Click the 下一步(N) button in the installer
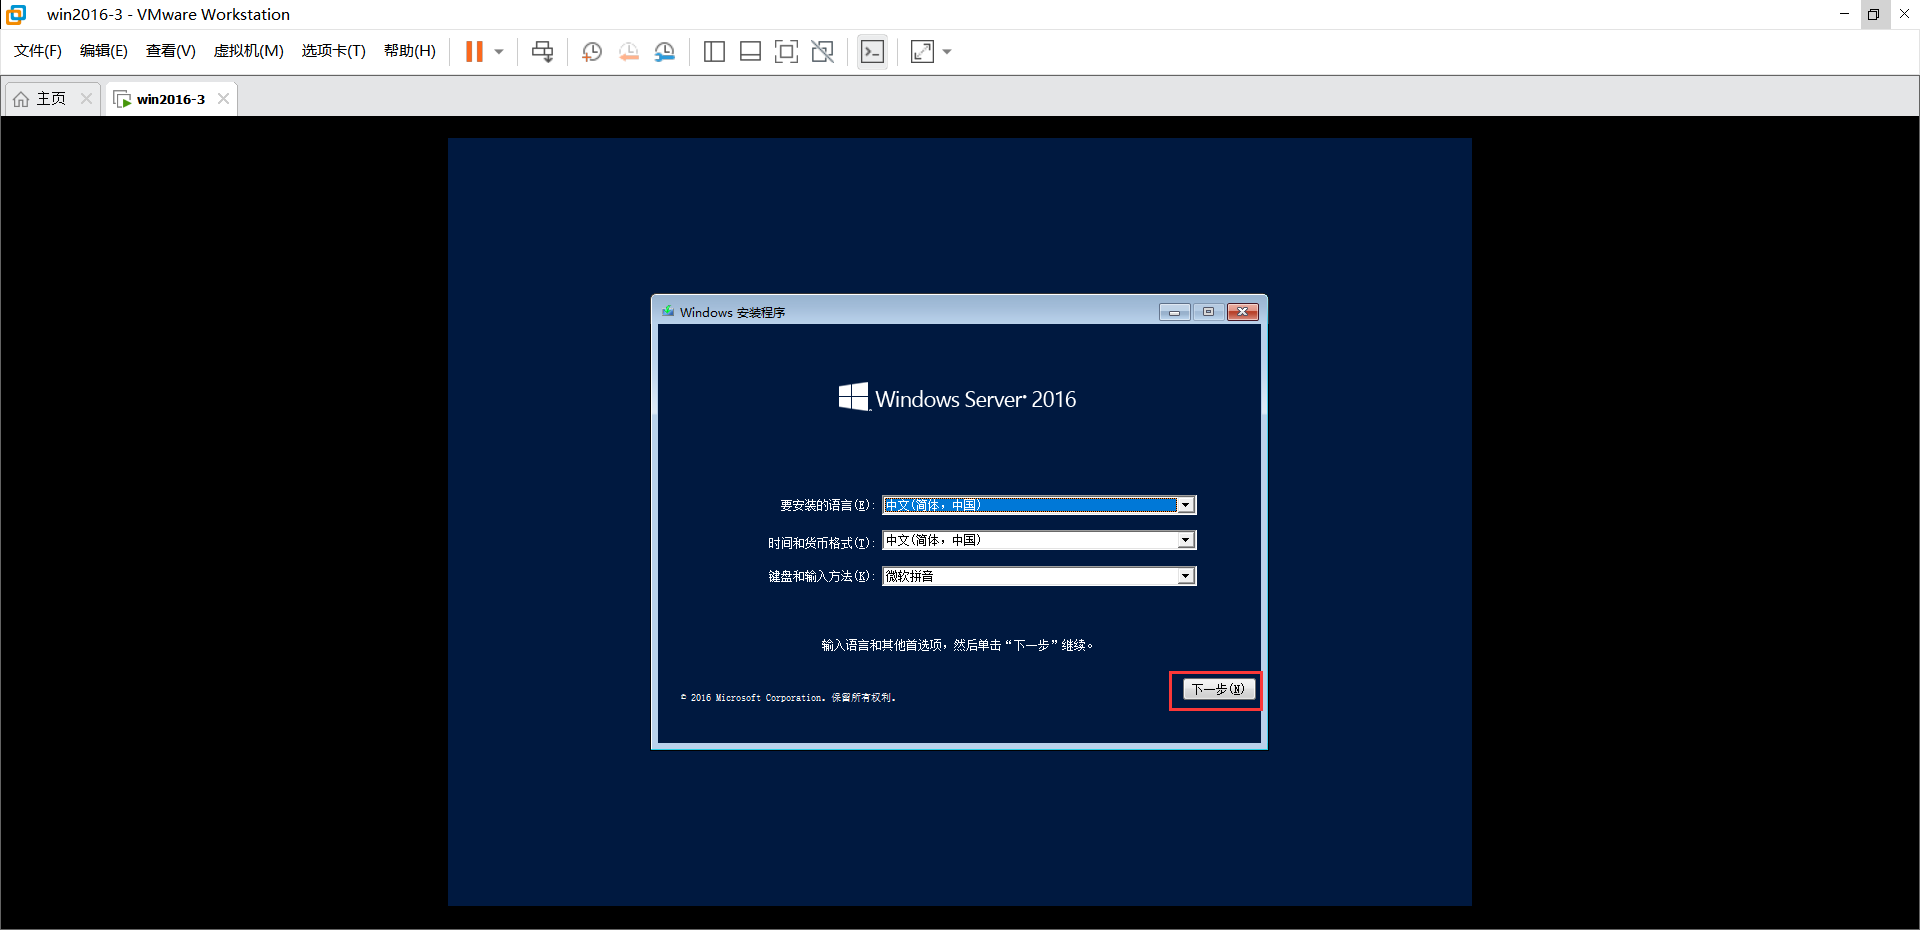Image resolution: width=1920 pixels, height=930 pixels. [x=1215, y=689]
